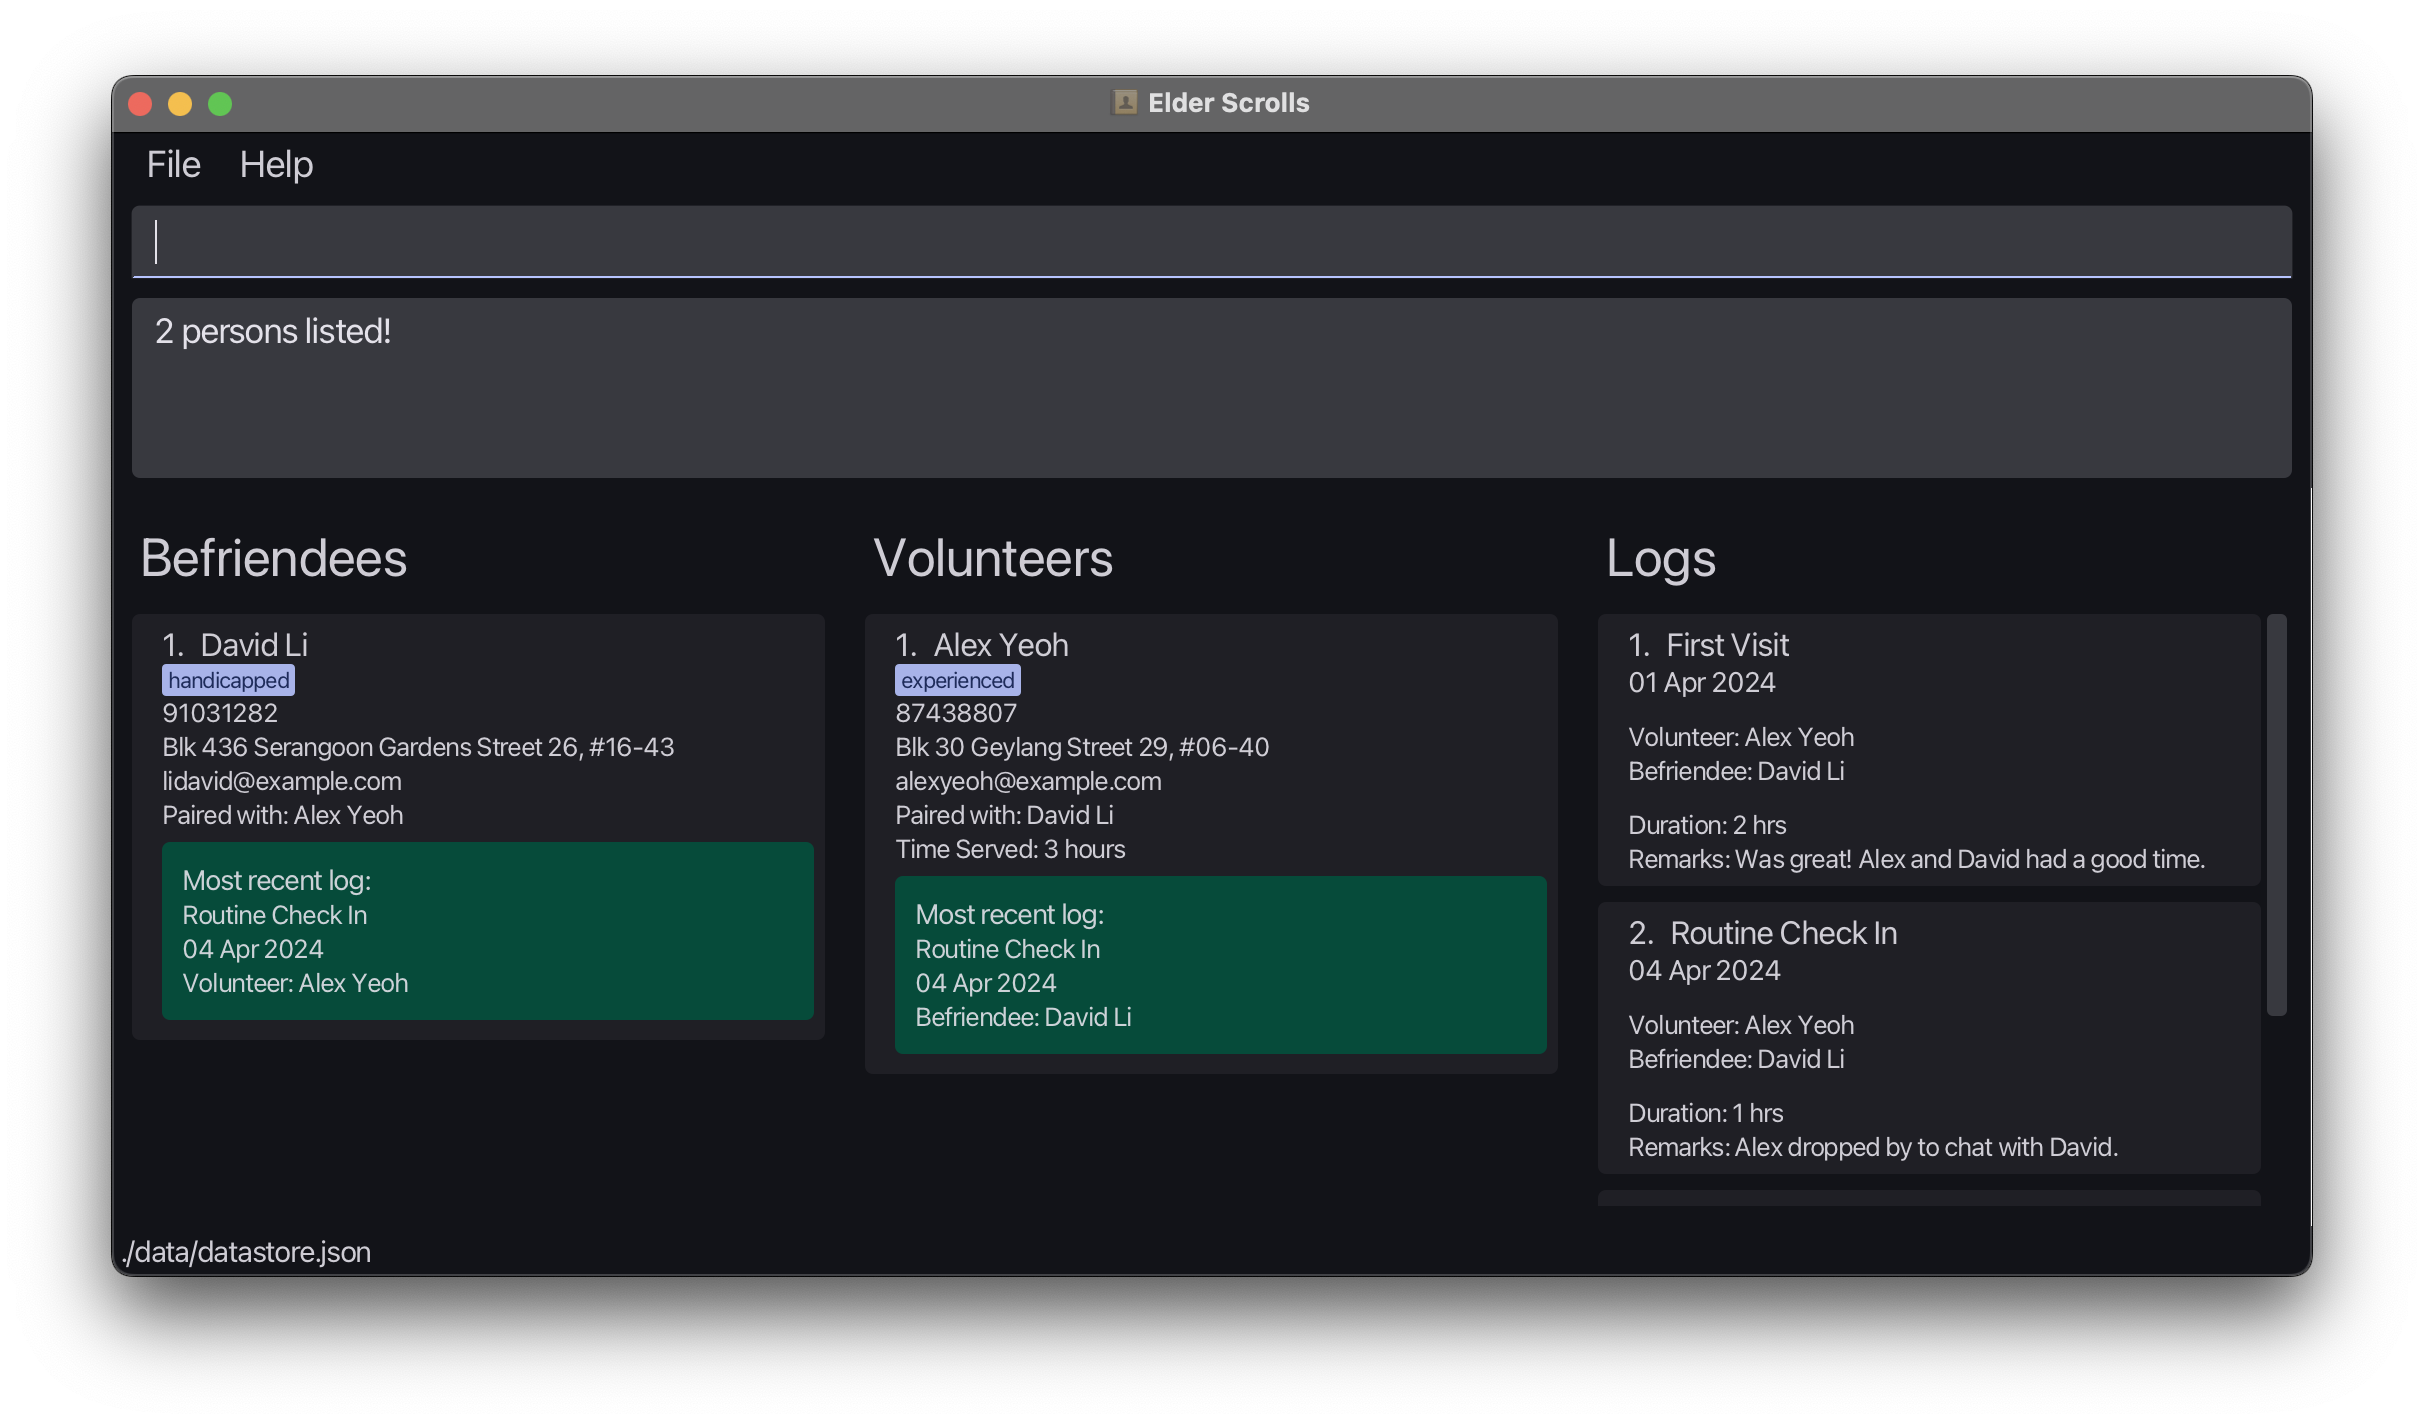
Task: Click the Elder Scrolls title bar icon
Action: pos(1125,102)
